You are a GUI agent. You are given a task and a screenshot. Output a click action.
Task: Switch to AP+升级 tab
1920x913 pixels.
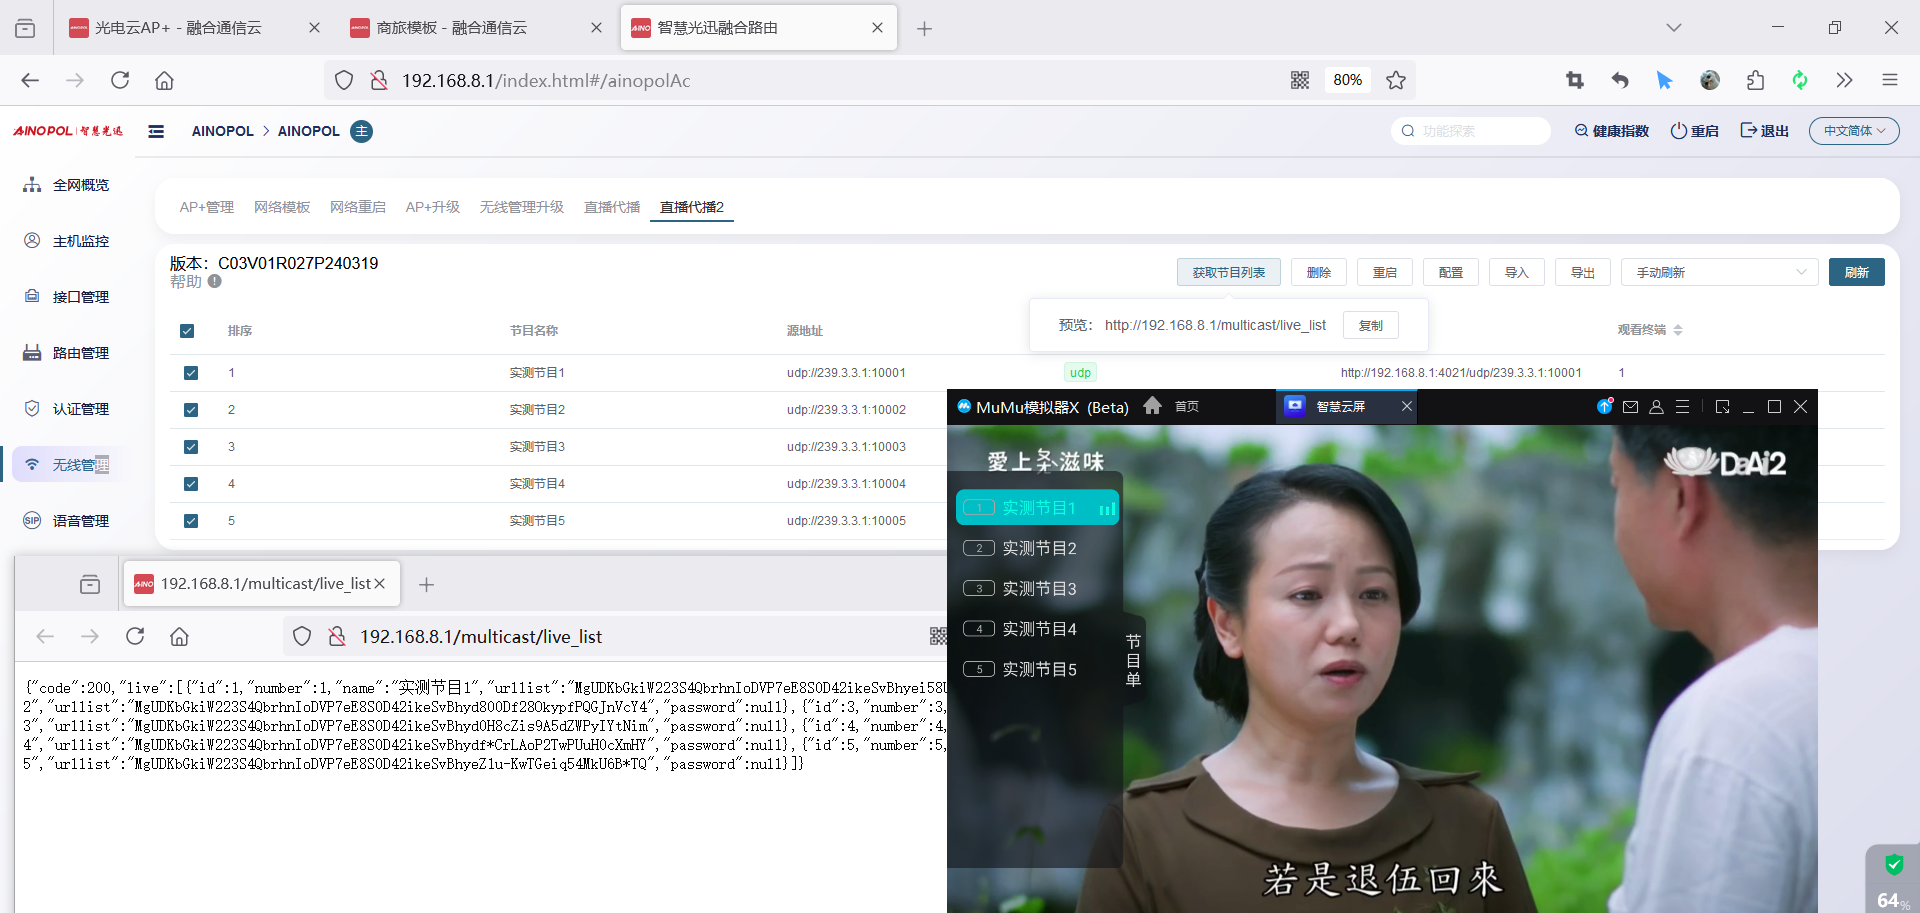[432, 207]
